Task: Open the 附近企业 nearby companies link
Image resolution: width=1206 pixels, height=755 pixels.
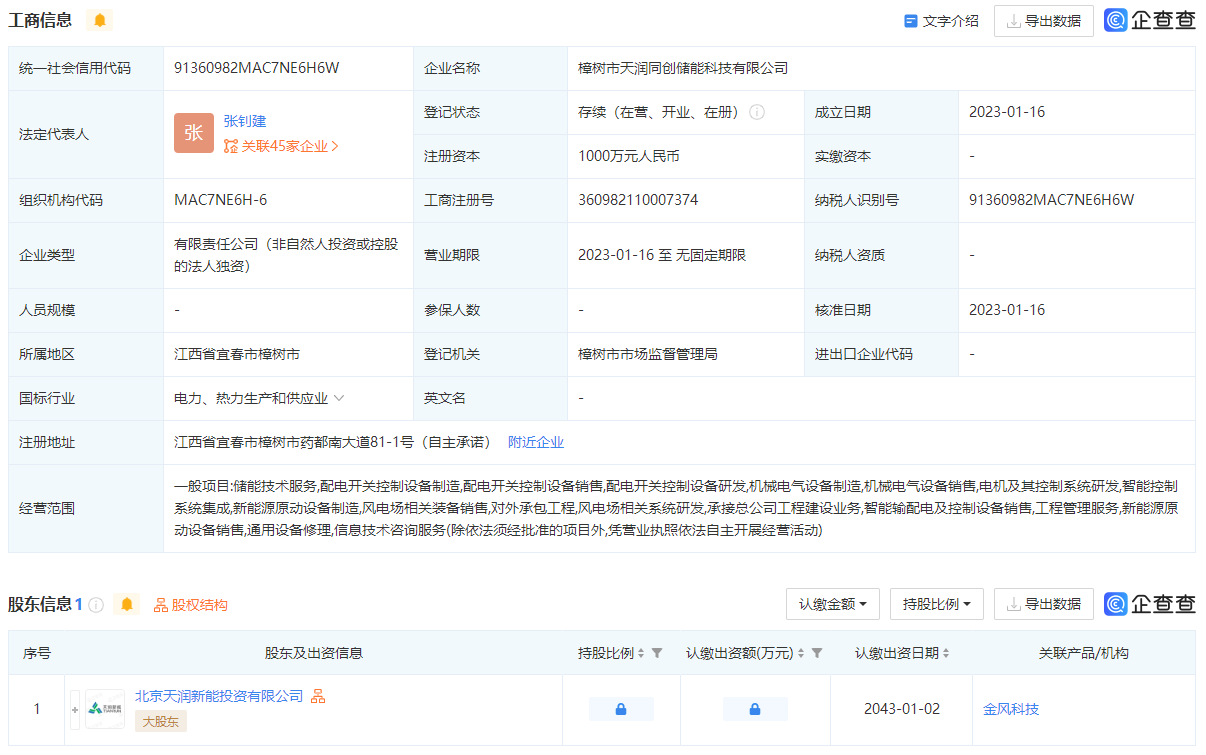Action: [536, 442]
